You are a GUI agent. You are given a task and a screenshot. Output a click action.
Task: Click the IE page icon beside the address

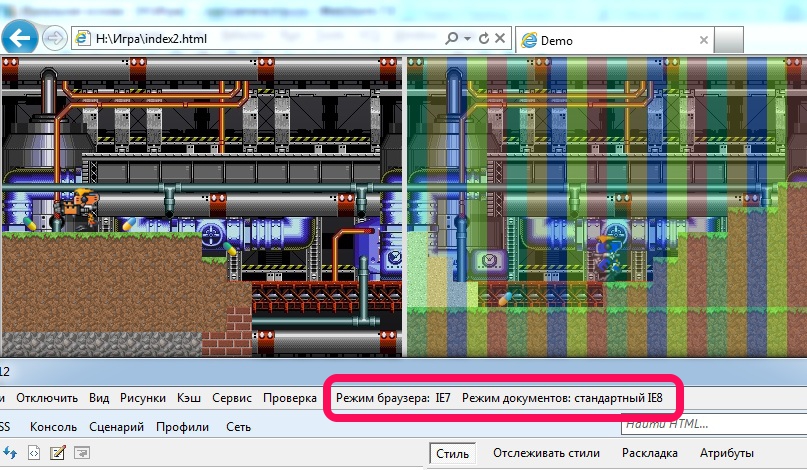coord(82,39)
